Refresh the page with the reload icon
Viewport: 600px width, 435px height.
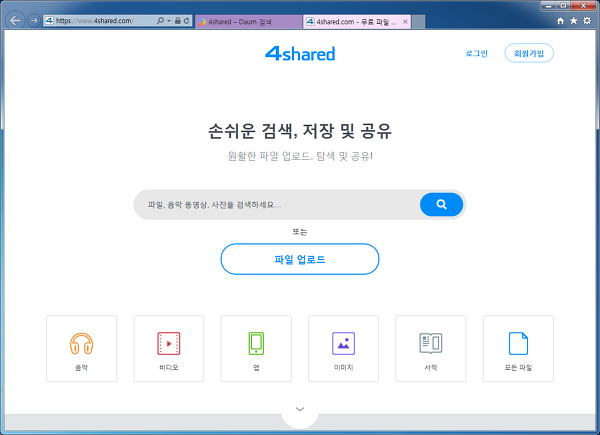pyautogui.click(x=186, y=21)
